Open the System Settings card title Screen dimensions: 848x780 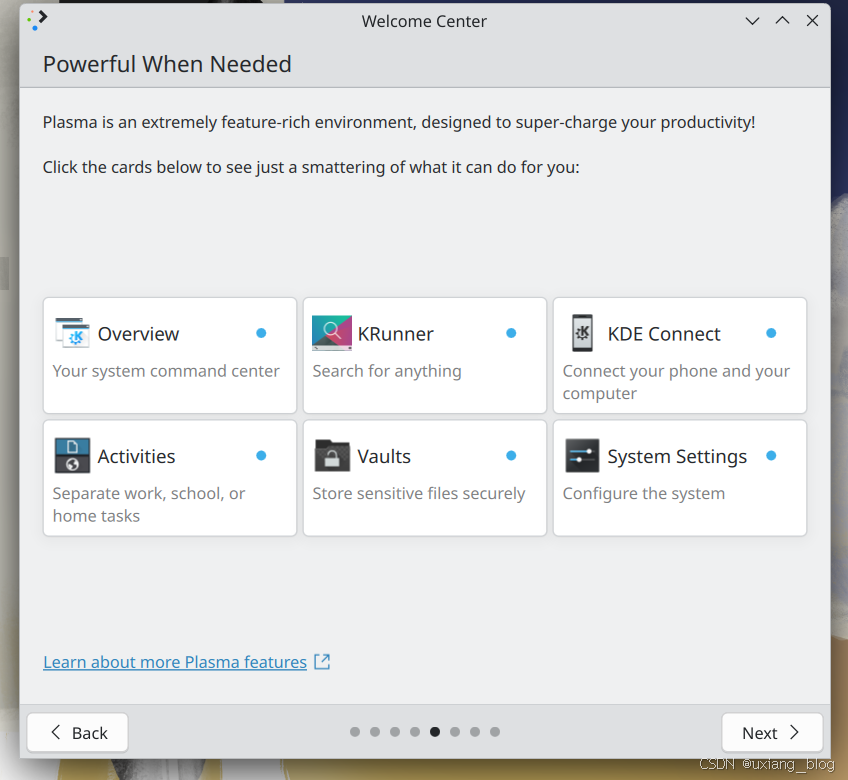point(677,456)
